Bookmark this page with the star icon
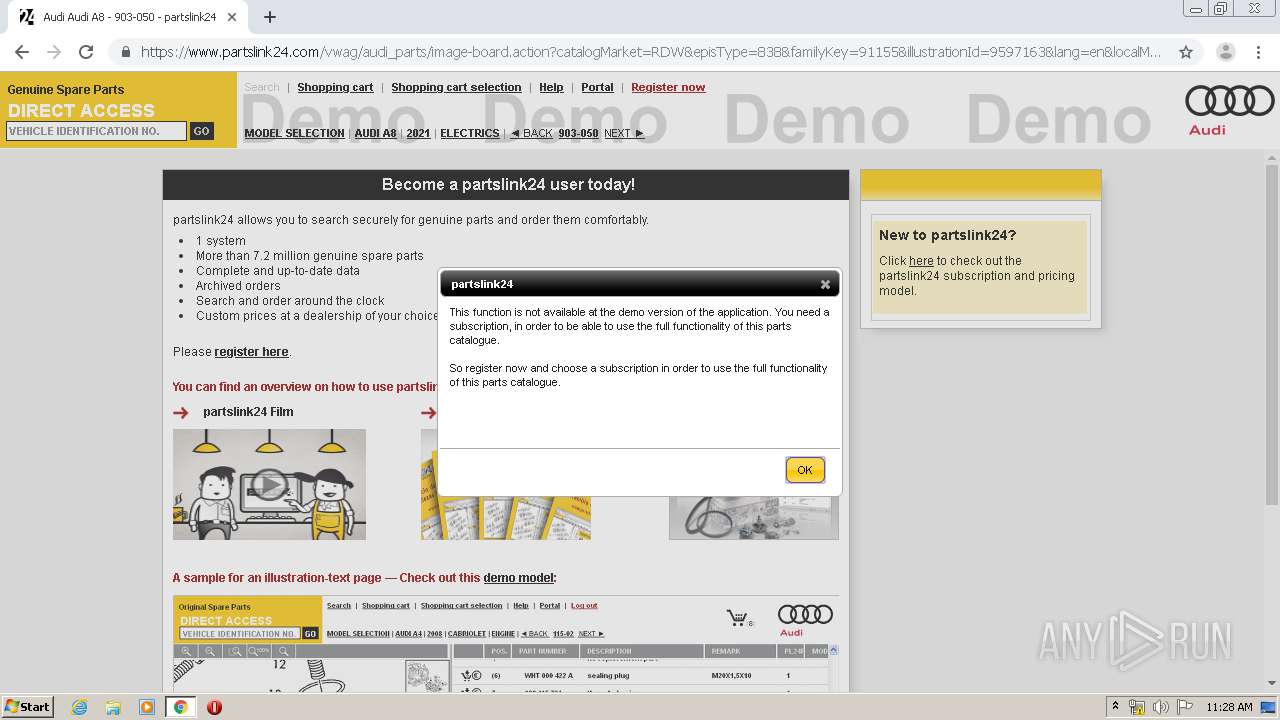Screen dimensions: 1280x720 pos(1186,52)
